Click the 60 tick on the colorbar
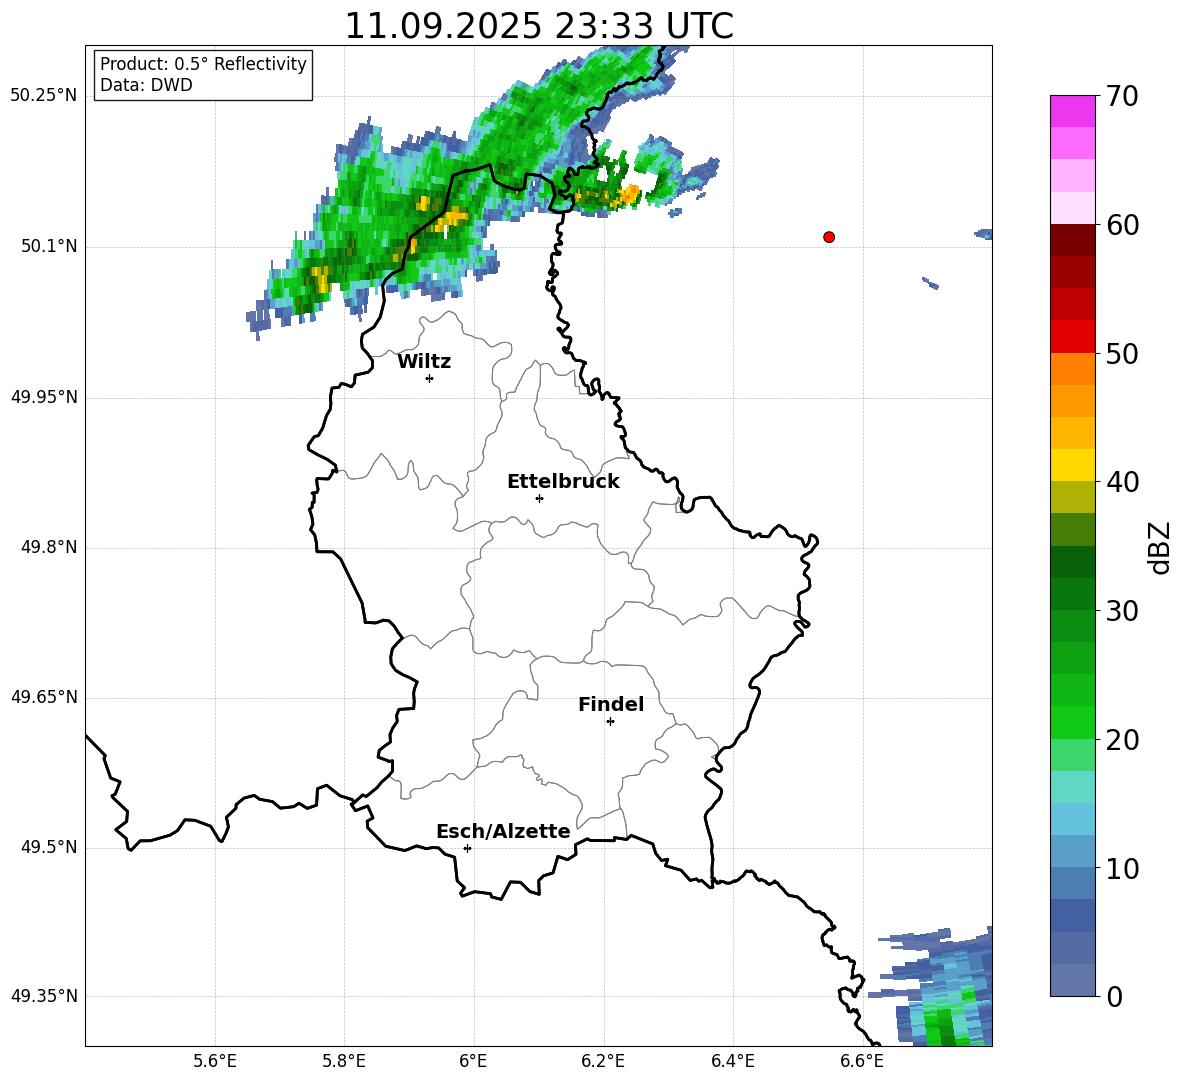 pyautogui.click(x=1122, y=225)
